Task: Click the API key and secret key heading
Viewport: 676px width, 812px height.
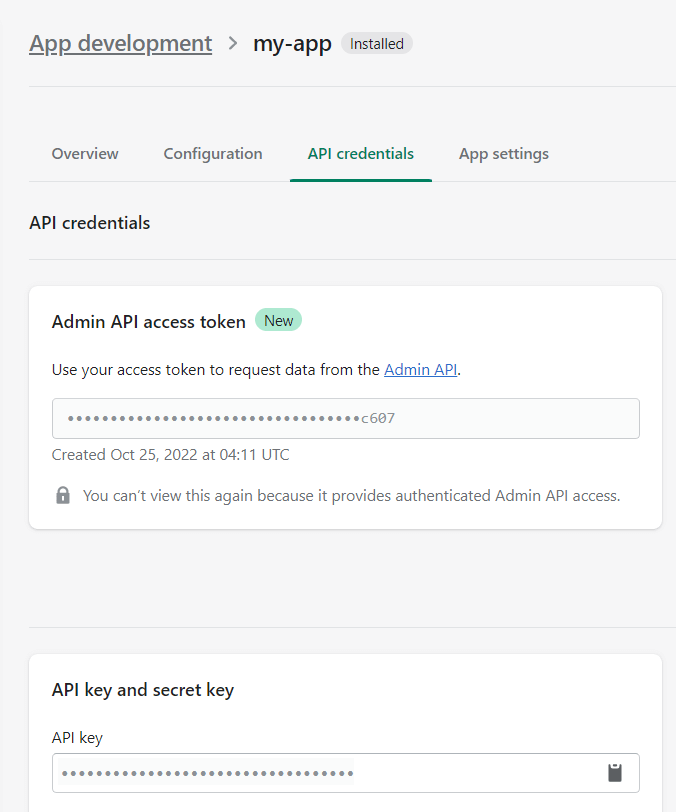Action: 143,690
